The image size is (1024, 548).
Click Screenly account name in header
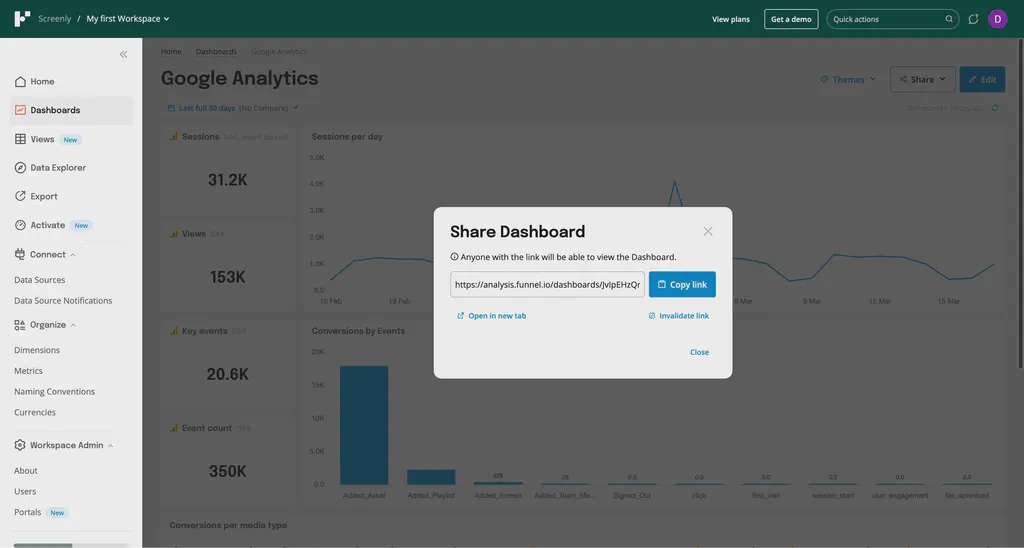coord(54,19)
